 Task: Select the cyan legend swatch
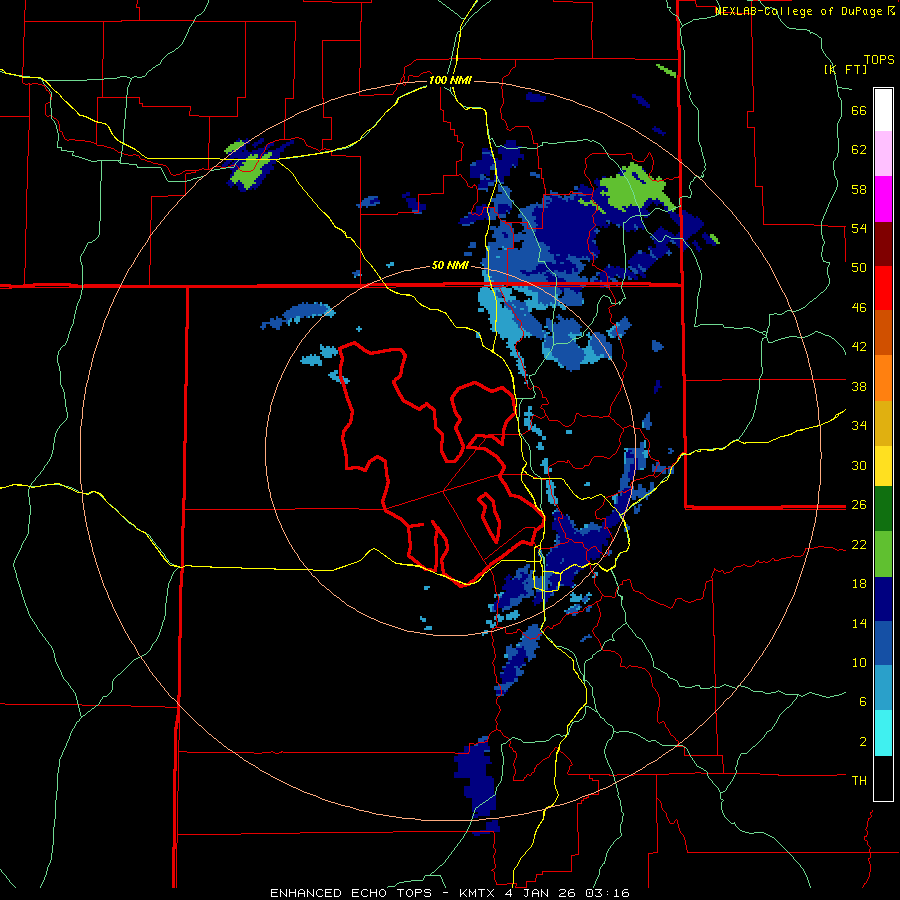coord(883,733)
